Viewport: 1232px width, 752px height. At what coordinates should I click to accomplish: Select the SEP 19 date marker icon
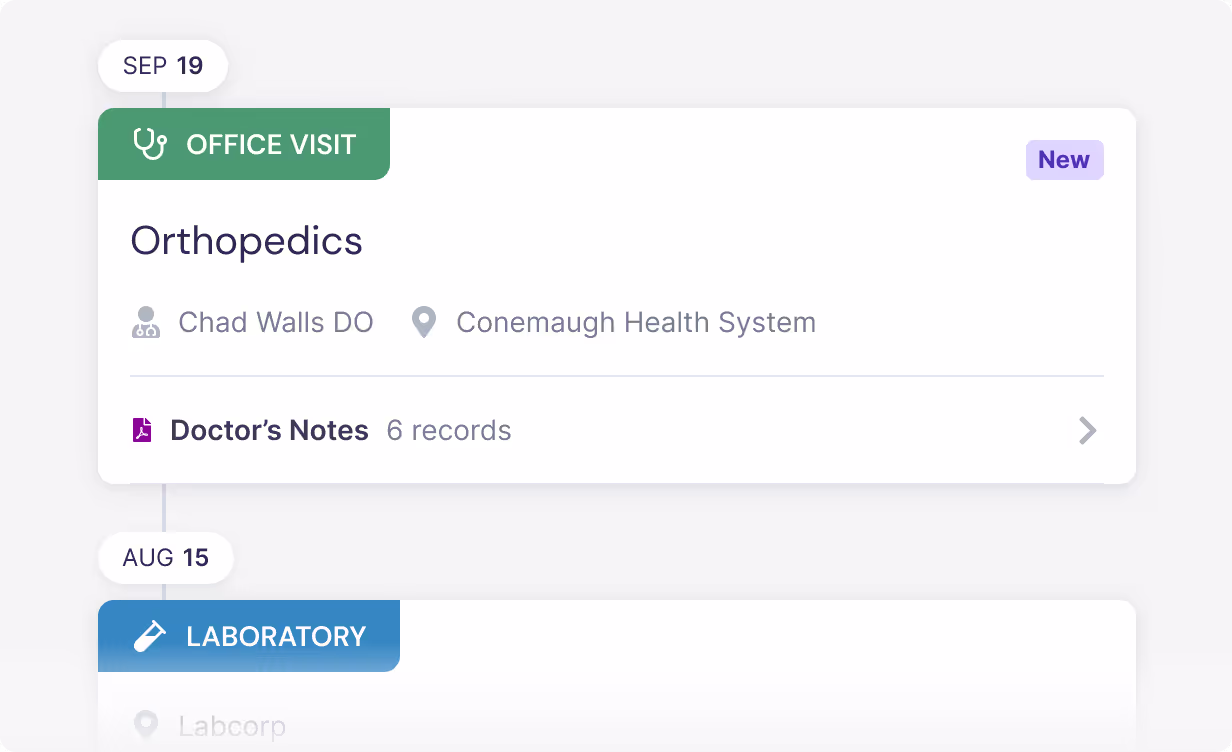click(163, 65)
